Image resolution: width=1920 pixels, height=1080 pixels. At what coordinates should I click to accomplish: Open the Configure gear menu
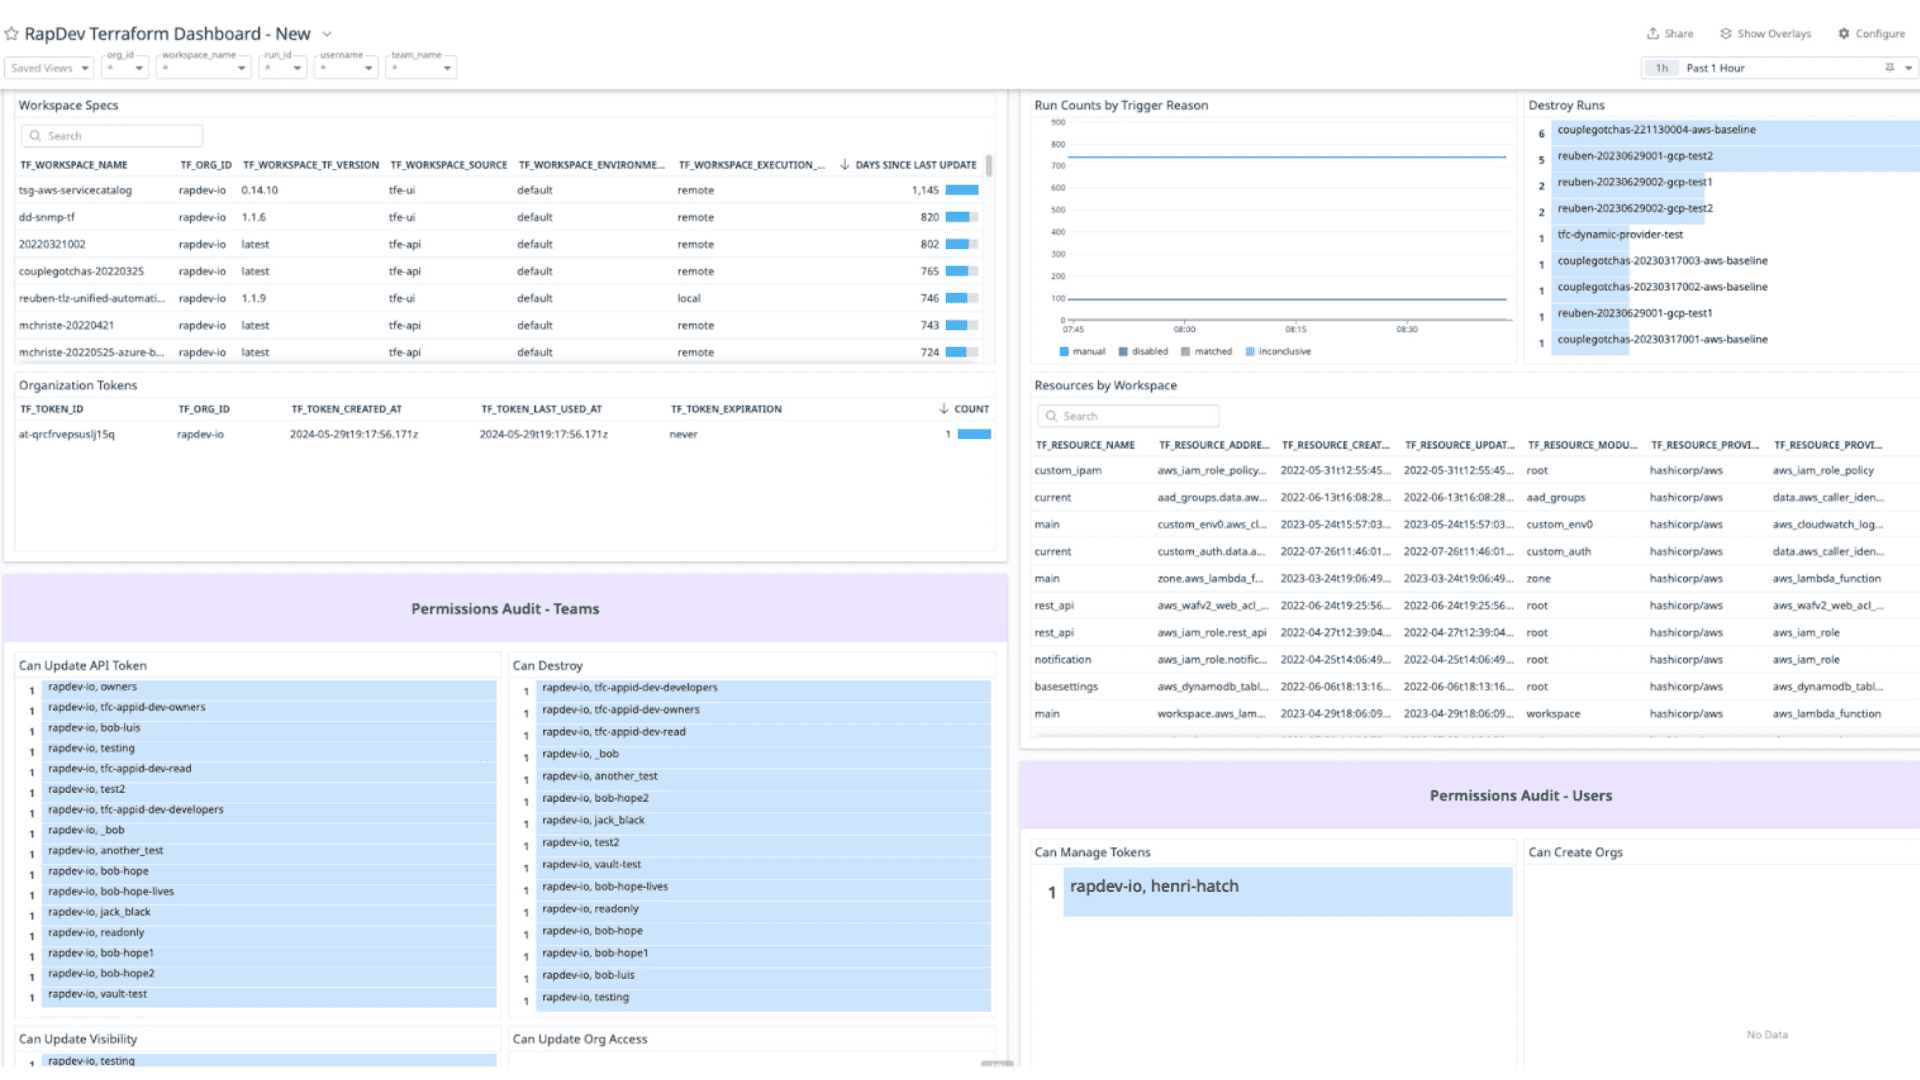(x=1871, y=34)
